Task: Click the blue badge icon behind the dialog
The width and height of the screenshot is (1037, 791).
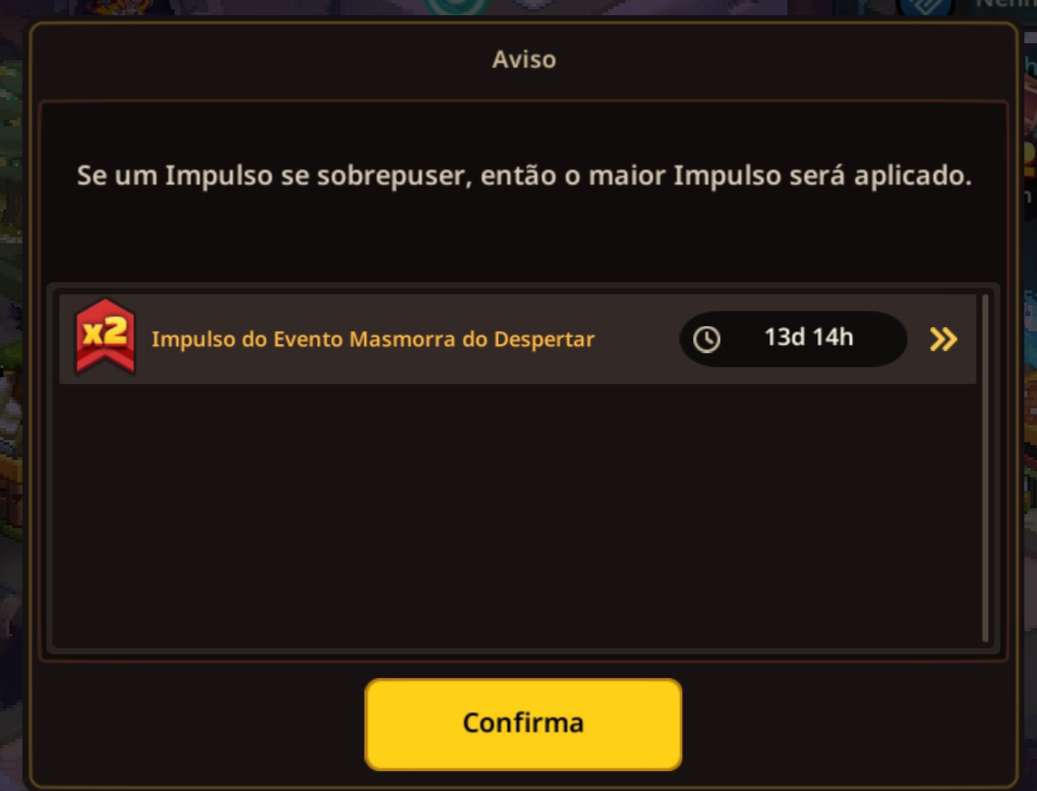Action: click(925, 7)
